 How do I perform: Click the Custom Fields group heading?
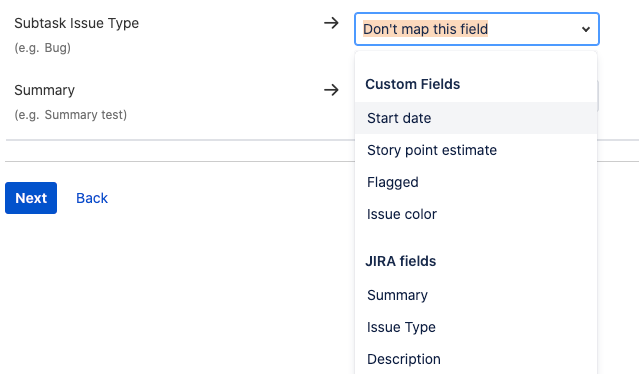412,84
